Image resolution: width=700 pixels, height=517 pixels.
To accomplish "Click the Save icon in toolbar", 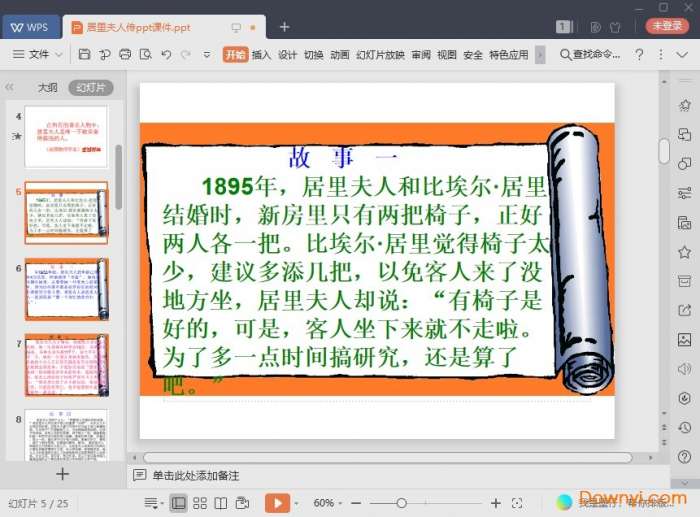I will click(84, 54).
